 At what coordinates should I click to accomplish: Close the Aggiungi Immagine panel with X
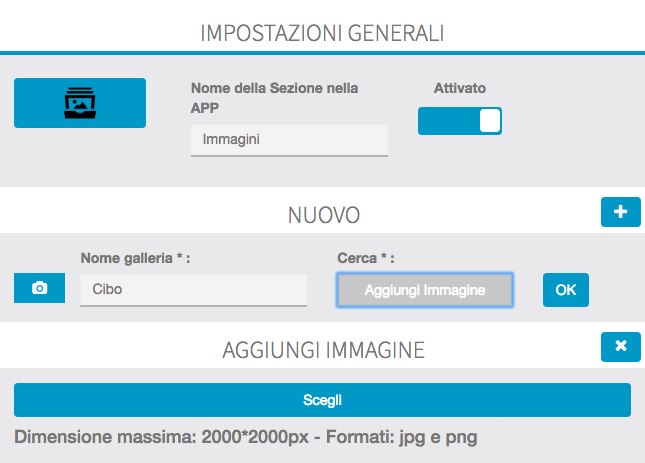(620, 347)
